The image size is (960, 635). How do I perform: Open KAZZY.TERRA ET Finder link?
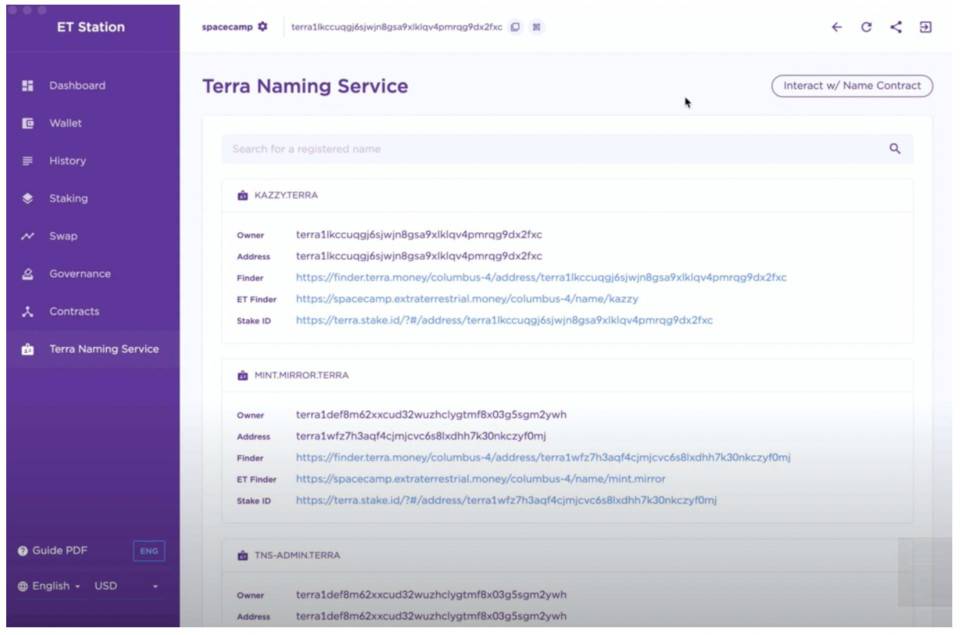click(x=467, y=299)
